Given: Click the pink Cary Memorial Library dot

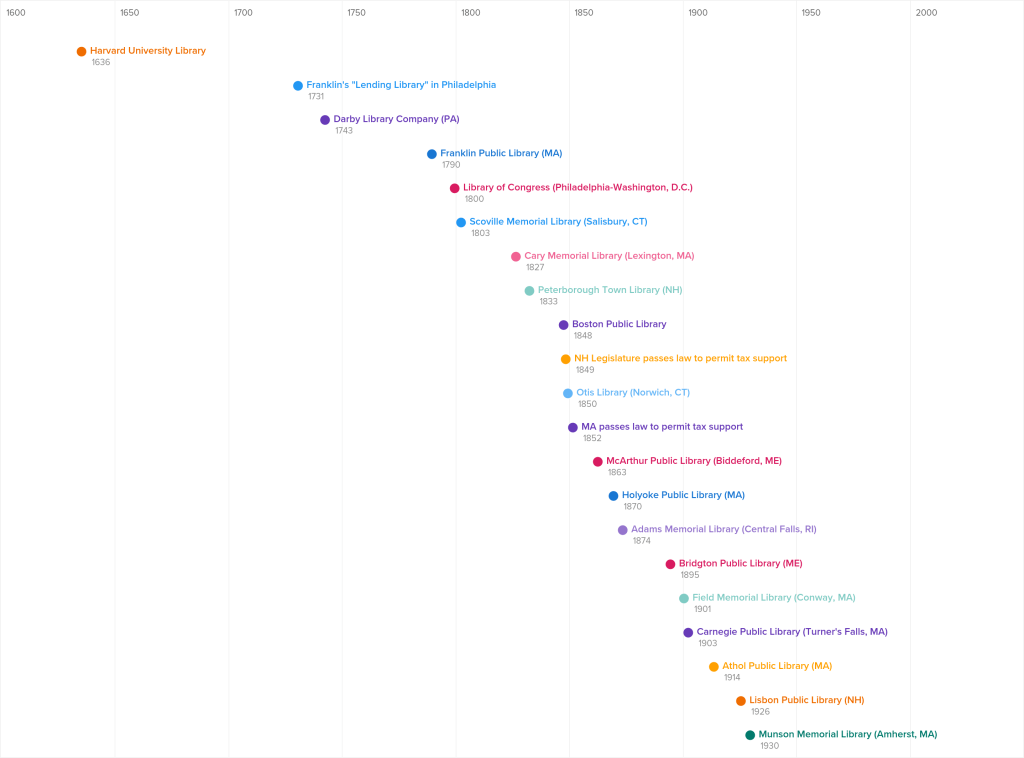Looking at the screenshot, I should click(516, 257).
